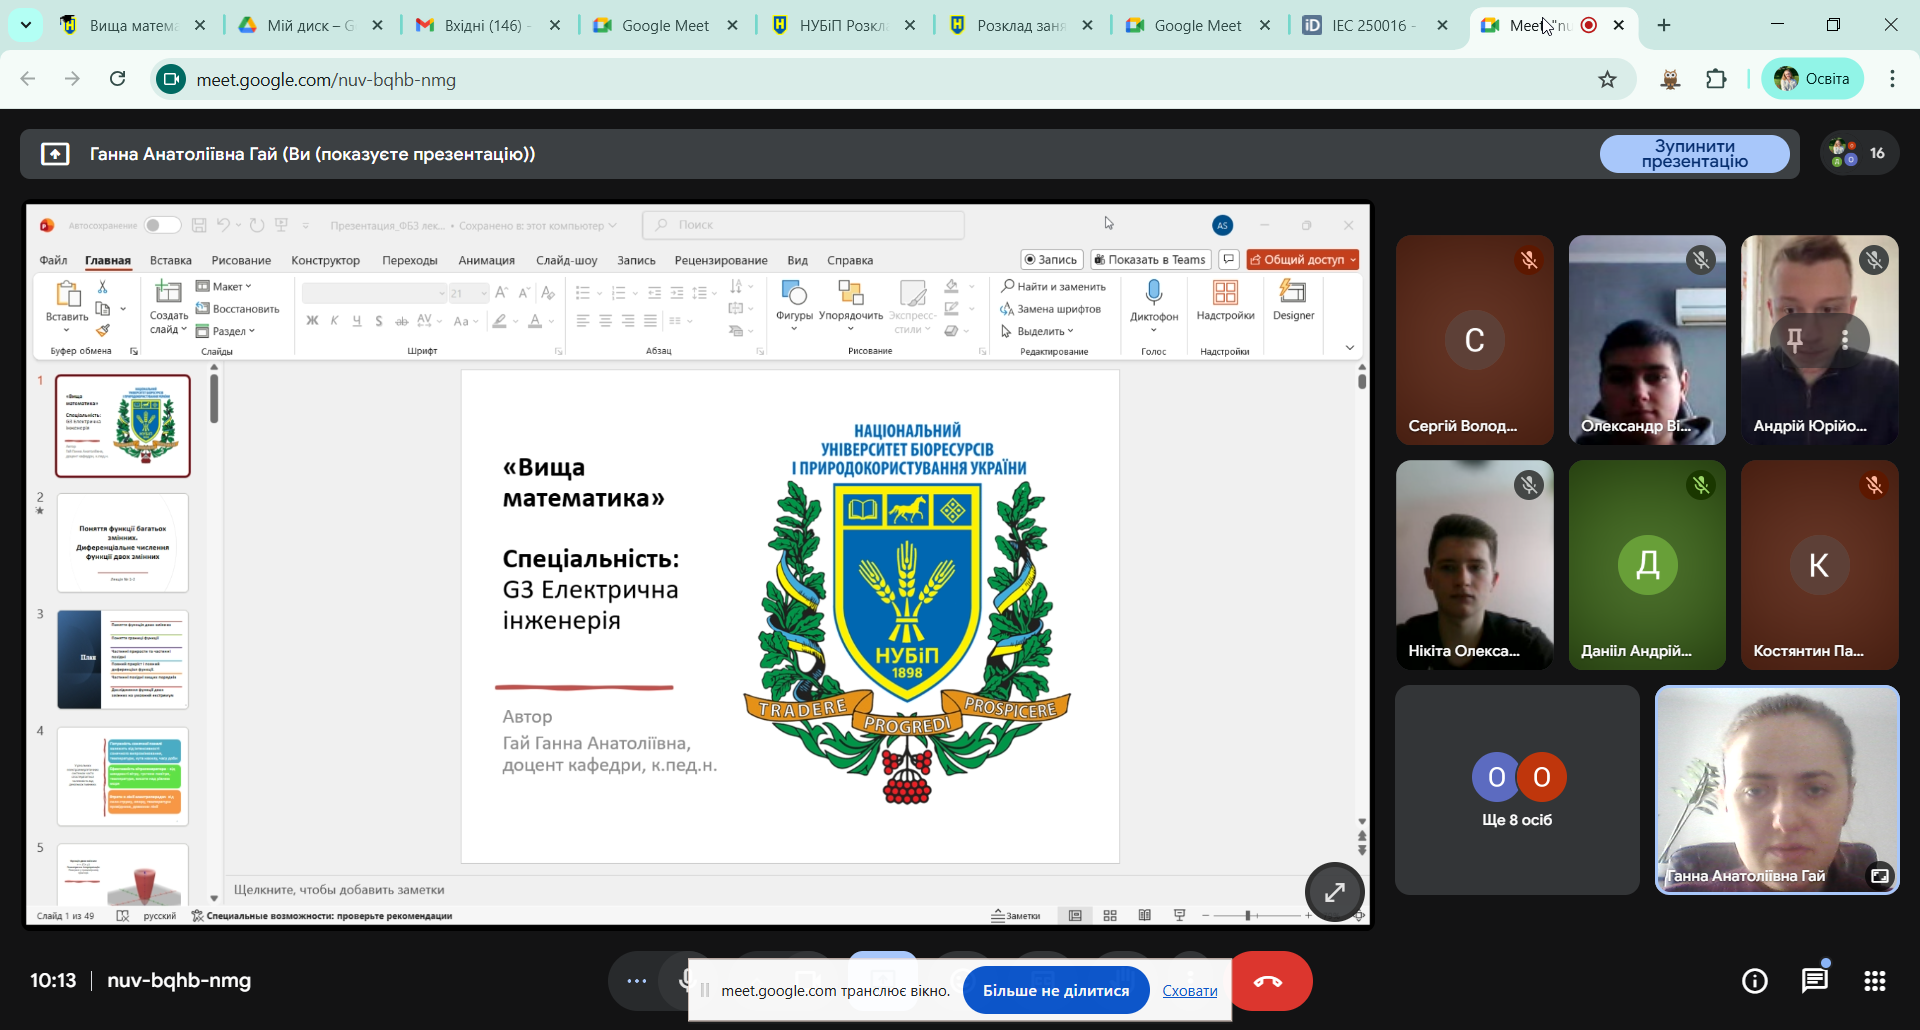Click the Диктофон microphone icon in ribbon
This screenshot has height=1030, width=1920.
1154,293
